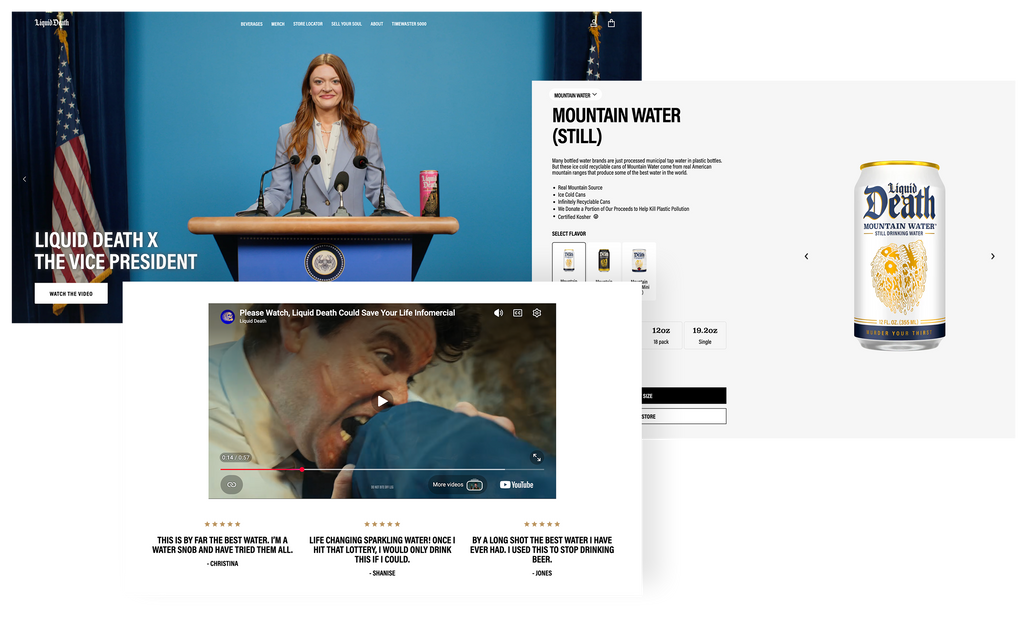Click the "Real Mountain Source" bullet
Viewport: 1024px width, 619px height.
click(580, 187)
